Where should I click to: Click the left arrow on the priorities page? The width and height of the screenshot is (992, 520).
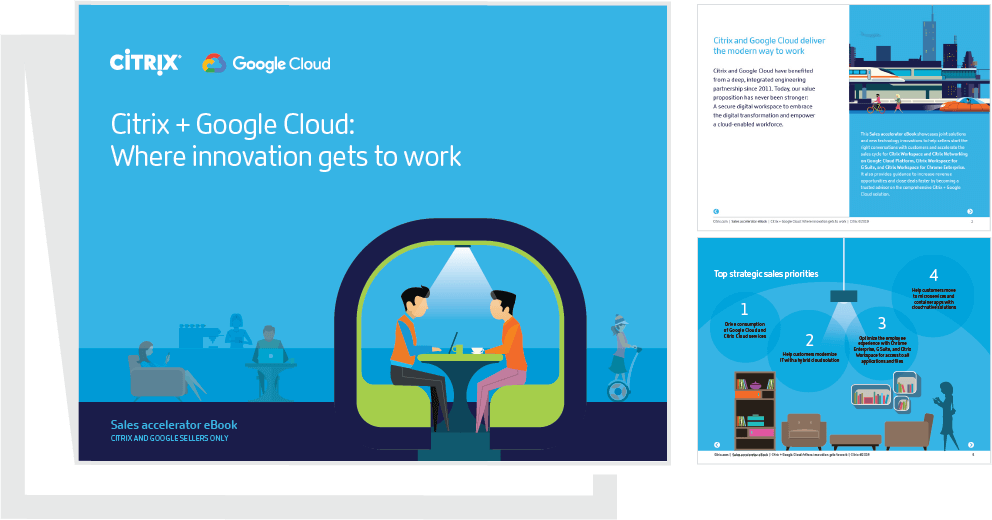716,444
